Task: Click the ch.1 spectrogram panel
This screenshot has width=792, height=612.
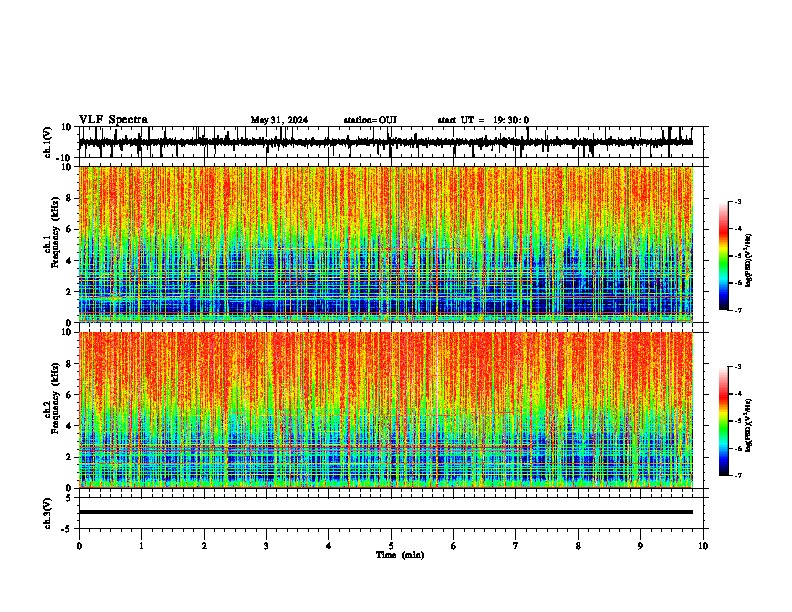Action: click(x=385, y=244)
